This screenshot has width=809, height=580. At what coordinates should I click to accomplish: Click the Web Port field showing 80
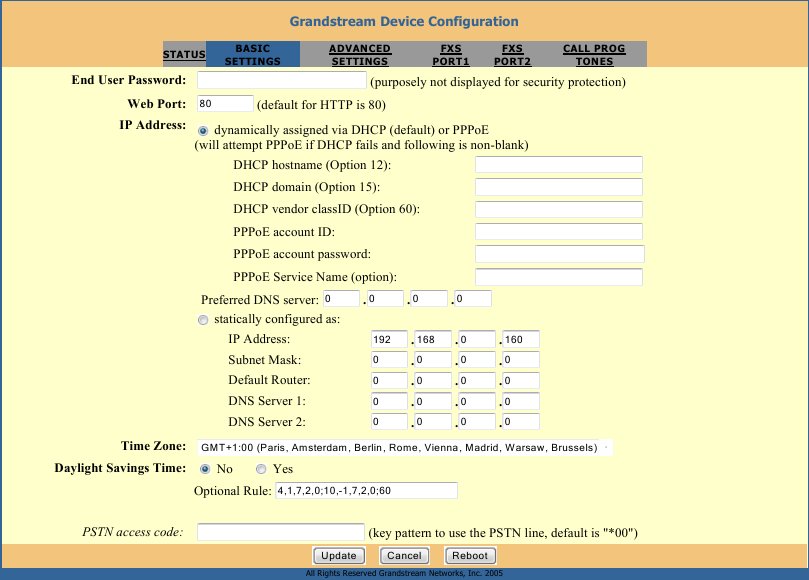pos(225,103)
